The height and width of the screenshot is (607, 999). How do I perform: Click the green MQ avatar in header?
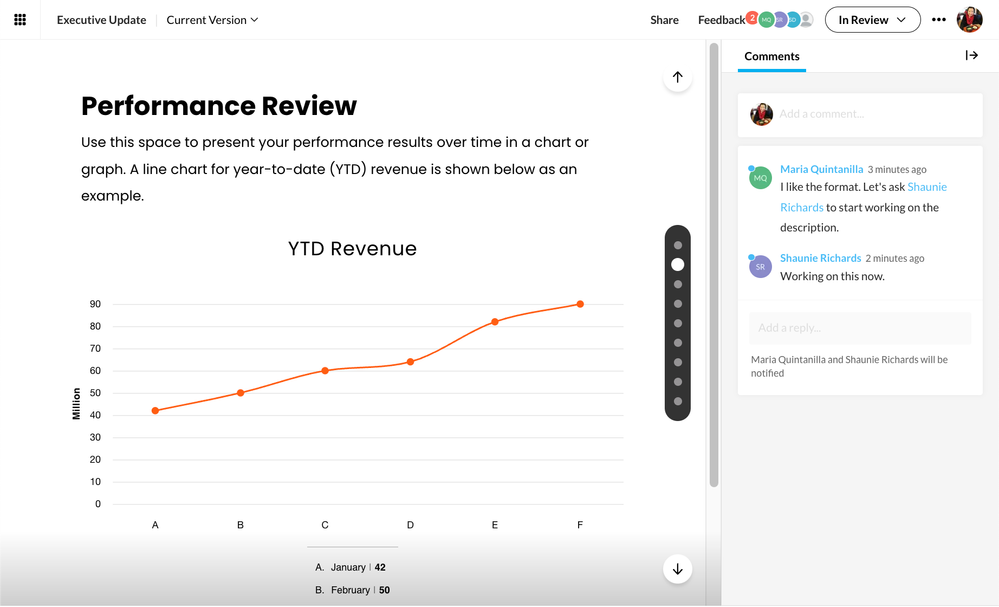pos(766,20)
